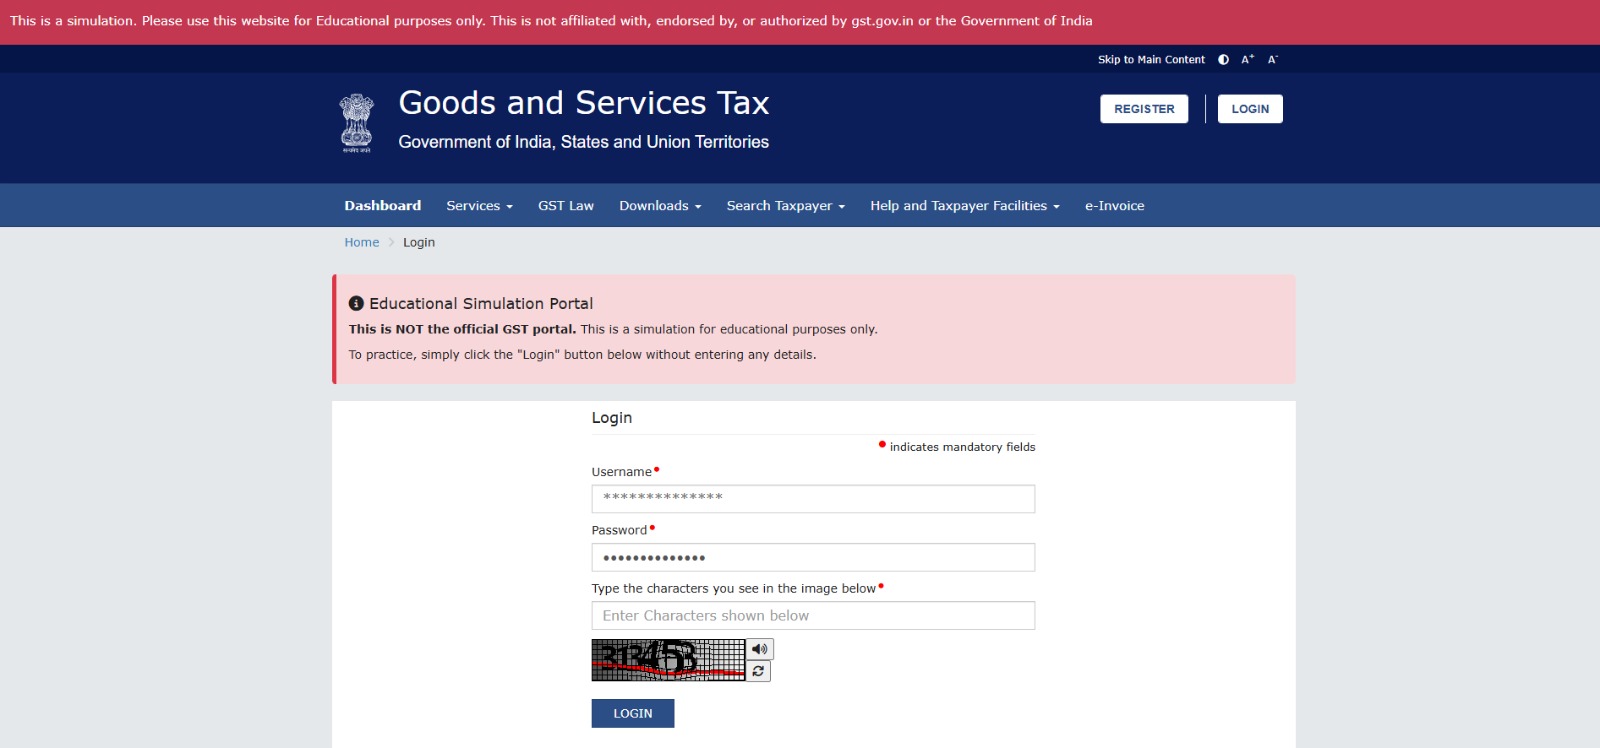The width and height of the screenshot is (1600, 748).
Task: Focus the Username input field
Action: (x=813, y=499)
